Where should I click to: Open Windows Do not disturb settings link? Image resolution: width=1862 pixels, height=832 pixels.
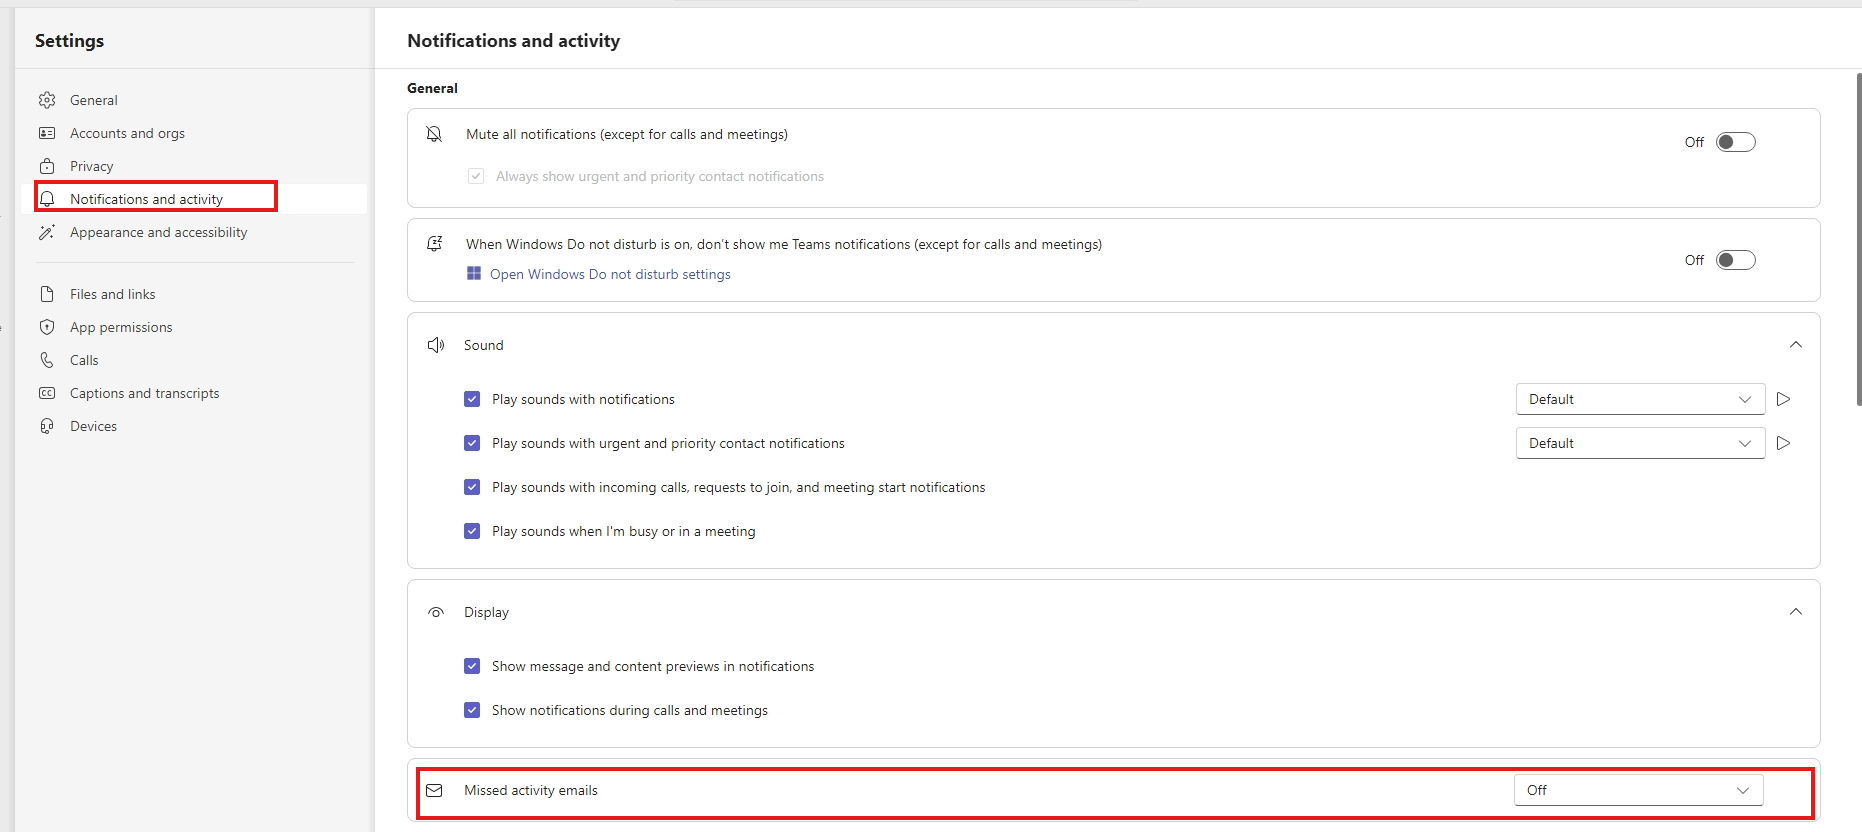pos(610,274)
